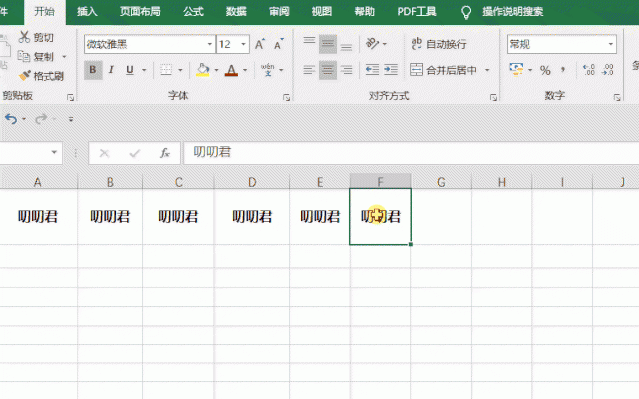639x399 pixels.
Task: Open the number format dropdown (常规)
Action: coord(610,44)
